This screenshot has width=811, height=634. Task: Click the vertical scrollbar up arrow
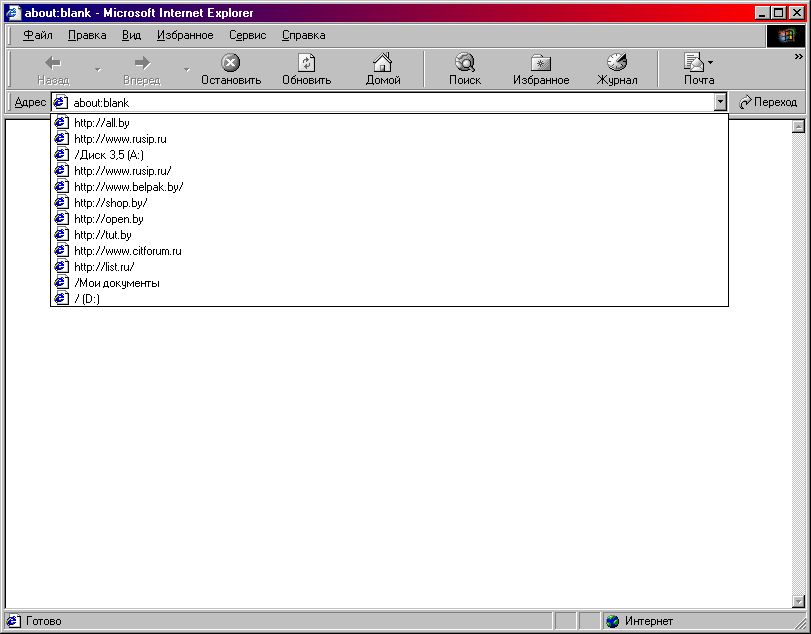coord(798,126)
